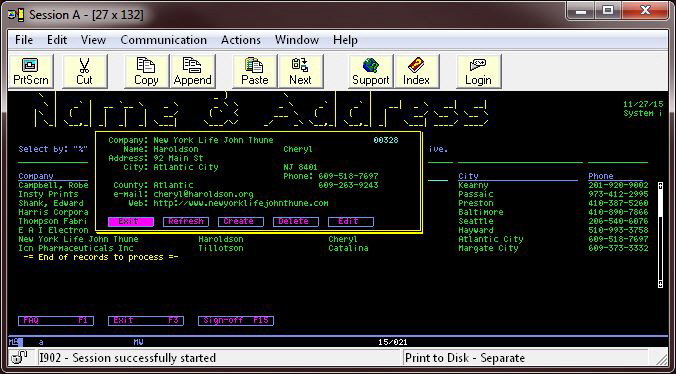The width and height of the screenshot is (676, 374).
Task: Open the Help menu
Action: click(x=345, y=40)
